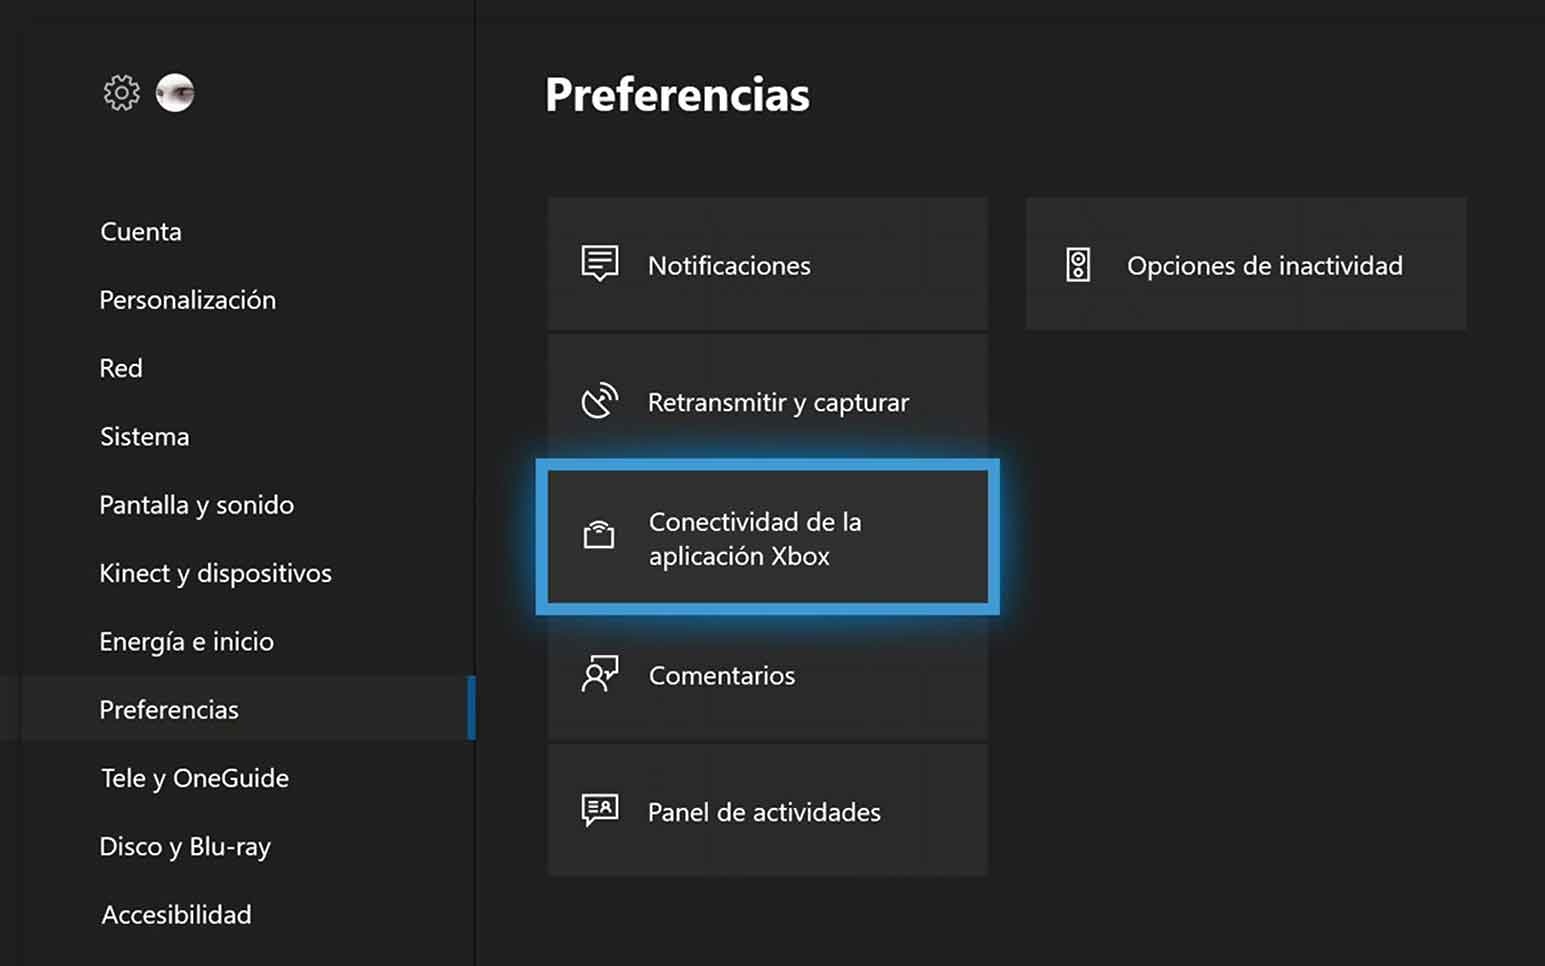Click the Opciones de inactividad speaker icon

(x=1078, y=265)
